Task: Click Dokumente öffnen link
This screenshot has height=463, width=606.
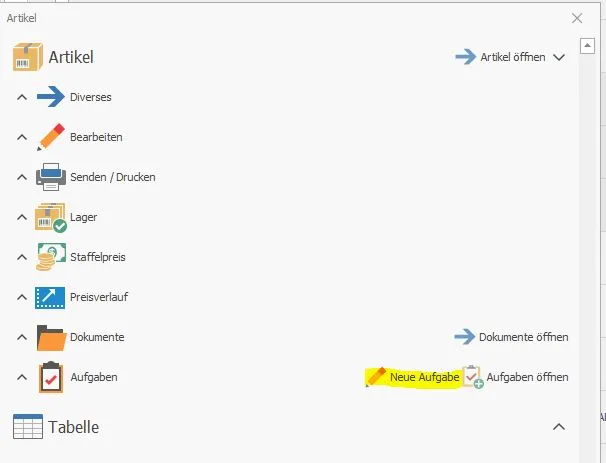Action: coord(511,337)
